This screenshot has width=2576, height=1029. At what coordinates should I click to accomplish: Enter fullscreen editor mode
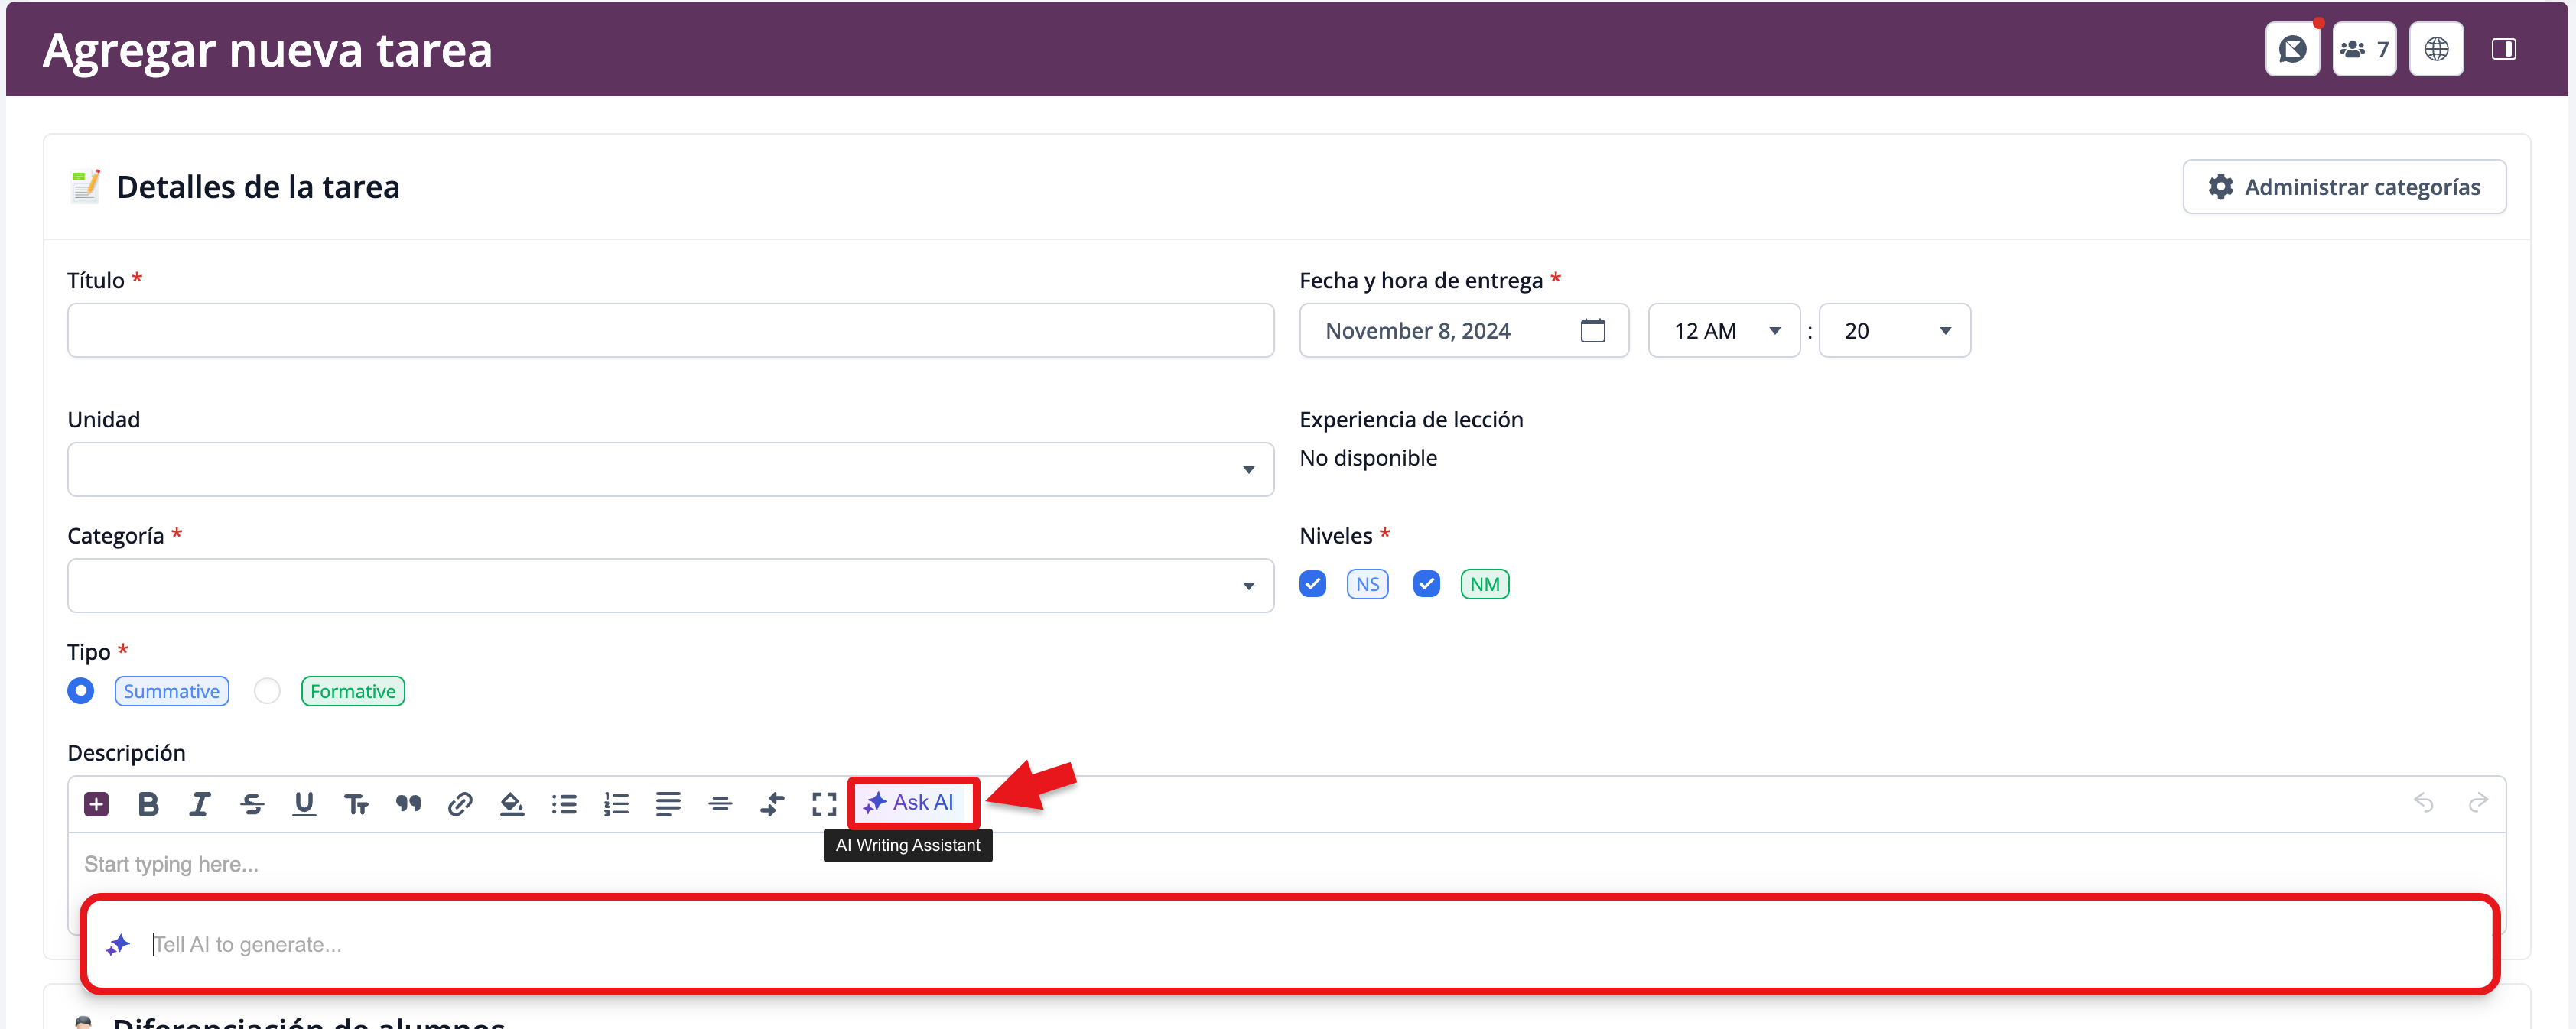(x=824, y=803)
